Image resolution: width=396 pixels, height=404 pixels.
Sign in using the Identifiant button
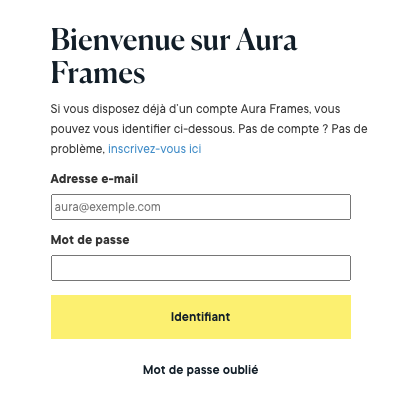[201, 317]
